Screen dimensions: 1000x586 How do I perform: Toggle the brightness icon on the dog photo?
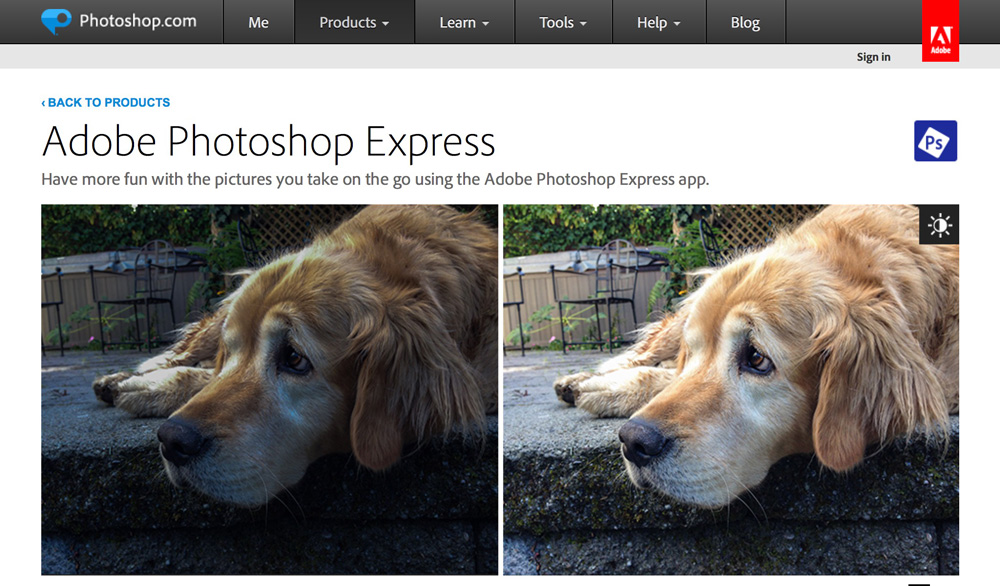pyautogui.click(x=939, y=224)
